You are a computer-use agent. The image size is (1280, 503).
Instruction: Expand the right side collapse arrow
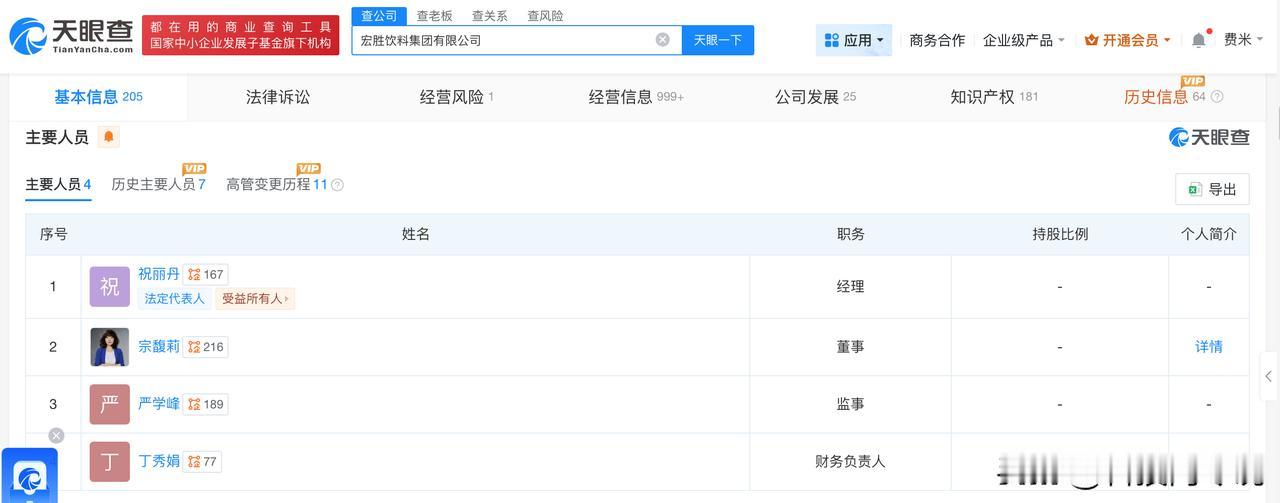coord(1269,376)
